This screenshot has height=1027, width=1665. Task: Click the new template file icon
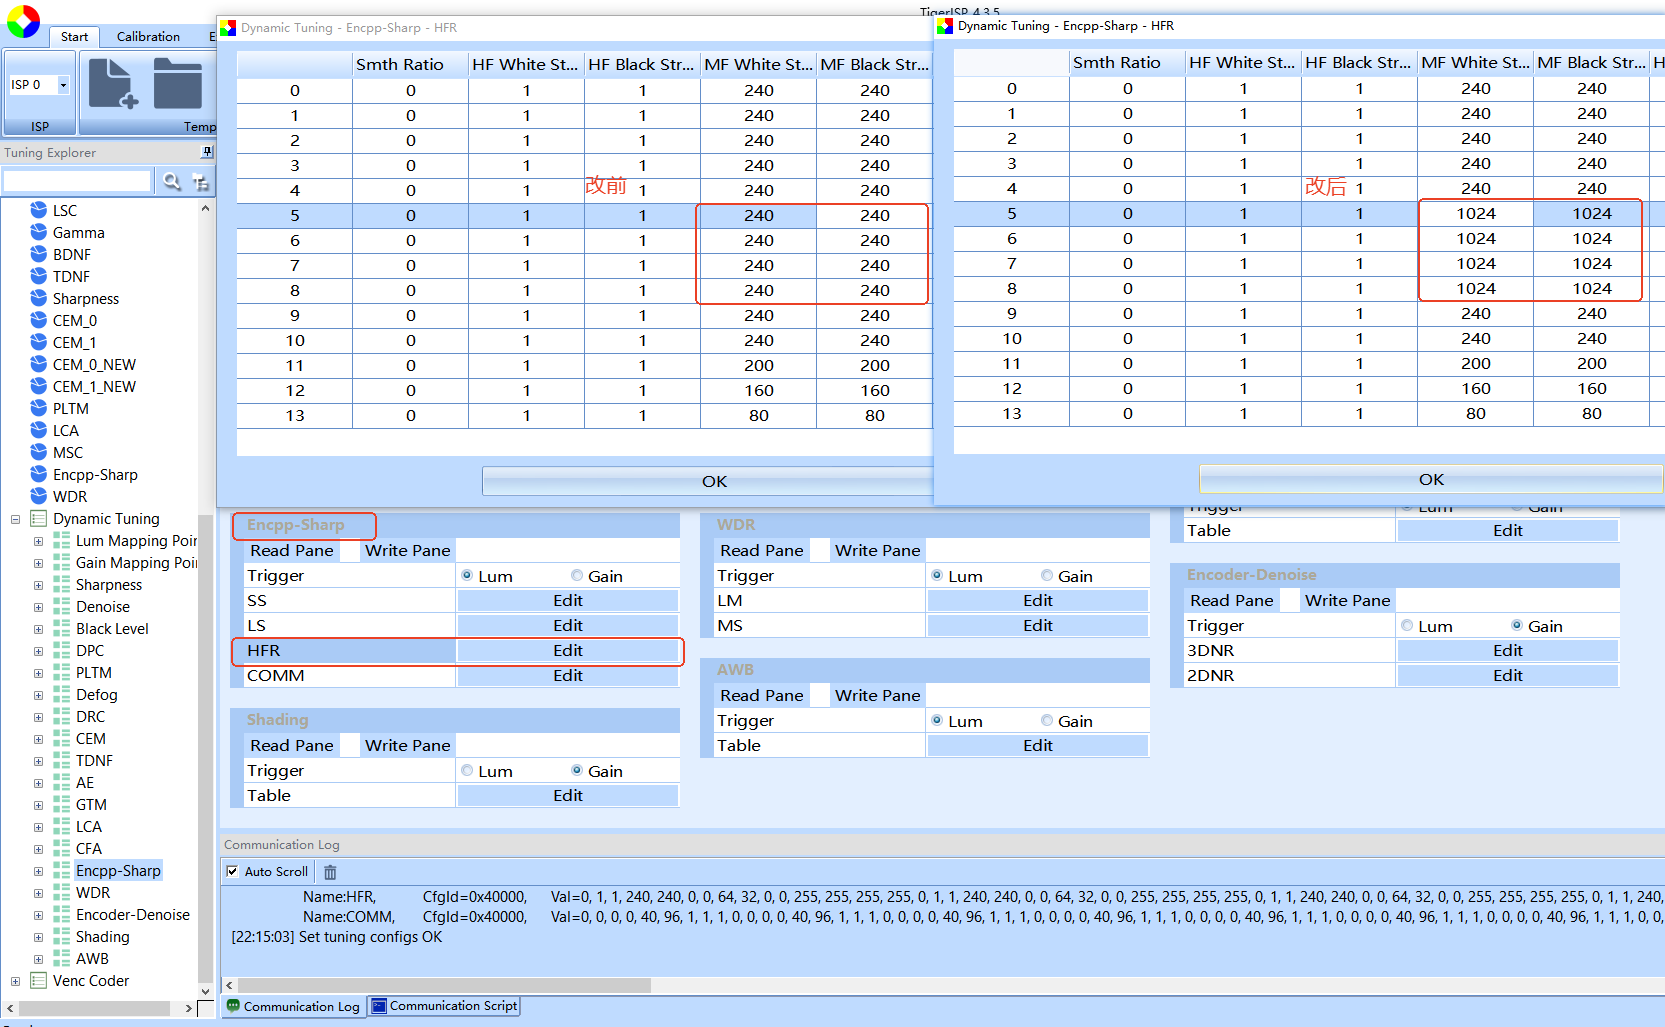[113, 84]
